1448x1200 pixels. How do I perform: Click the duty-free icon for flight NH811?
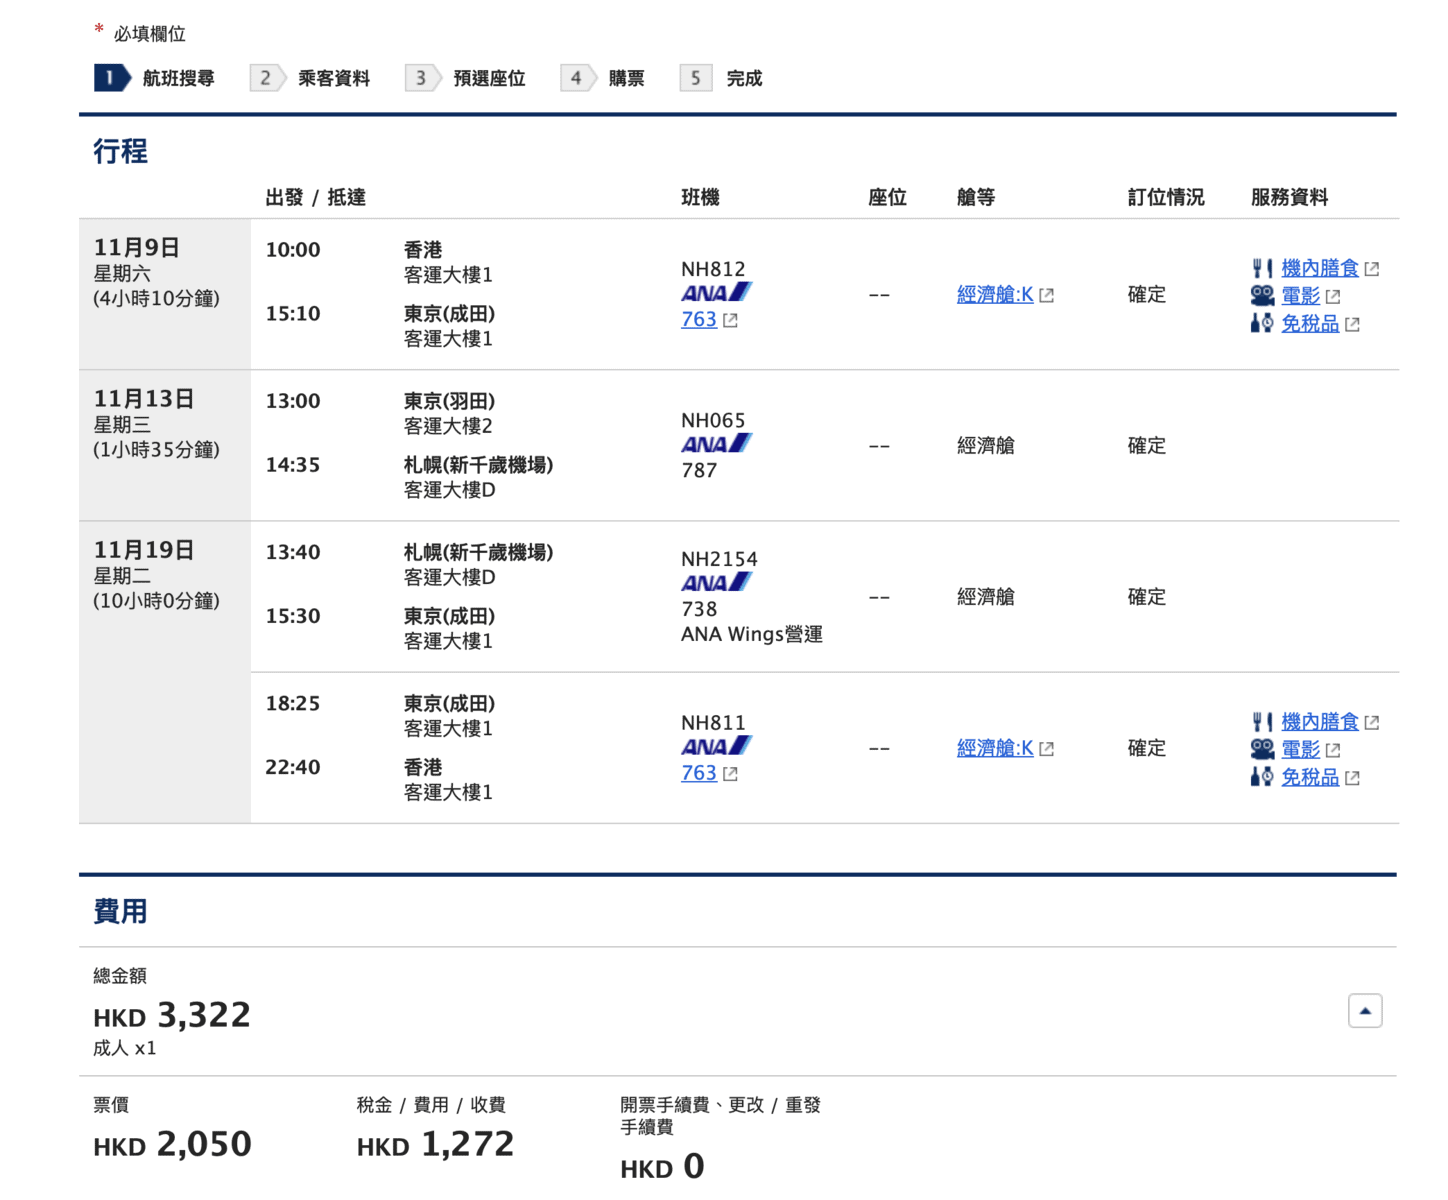(1261, 777)
